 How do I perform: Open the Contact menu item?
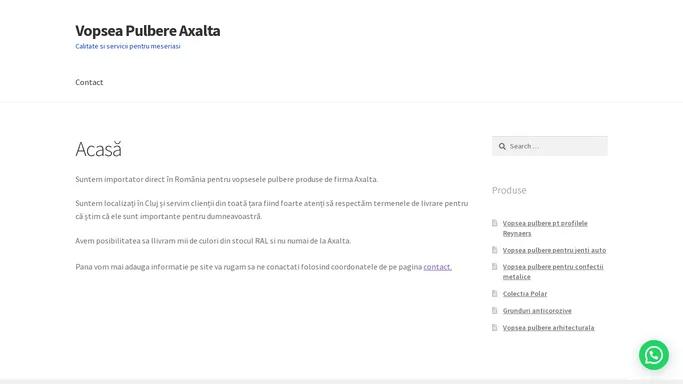tap(89, 82)
